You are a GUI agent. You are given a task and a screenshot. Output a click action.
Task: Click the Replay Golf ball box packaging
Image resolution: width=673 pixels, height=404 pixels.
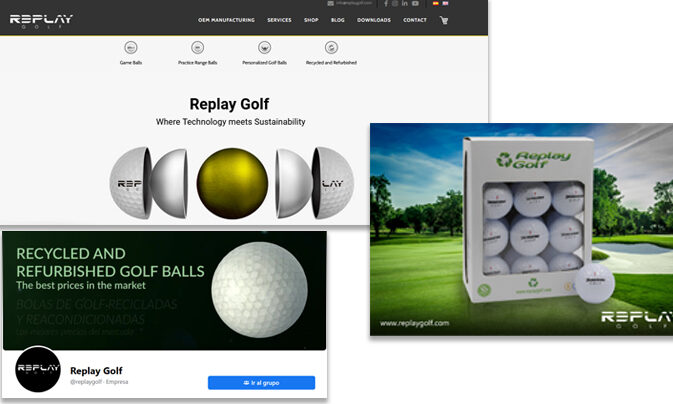pos(528,220)
